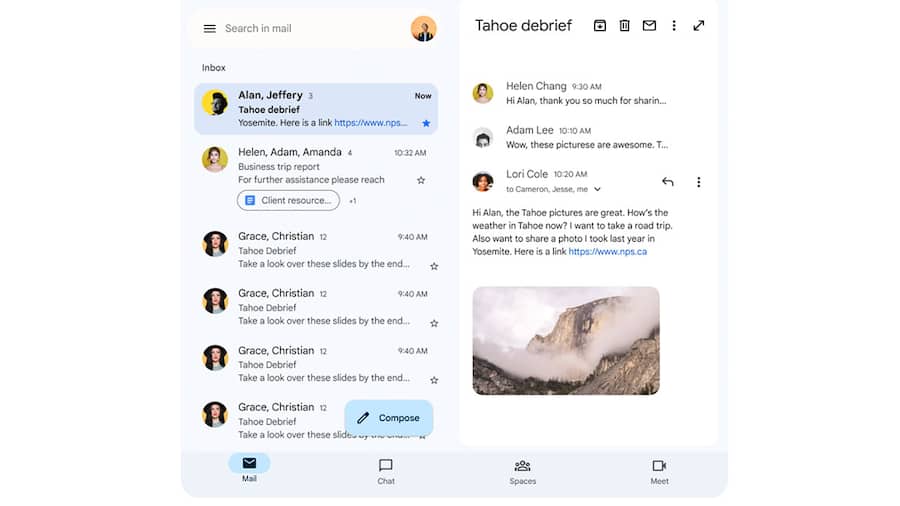900x506 pixels.
Task: Open the Helen, Adam, Amanda email thread
Action: [316, 177]
